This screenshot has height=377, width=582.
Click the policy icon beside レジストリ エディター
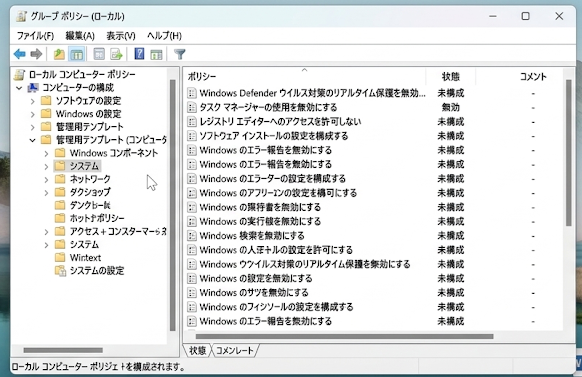(192, 122)
